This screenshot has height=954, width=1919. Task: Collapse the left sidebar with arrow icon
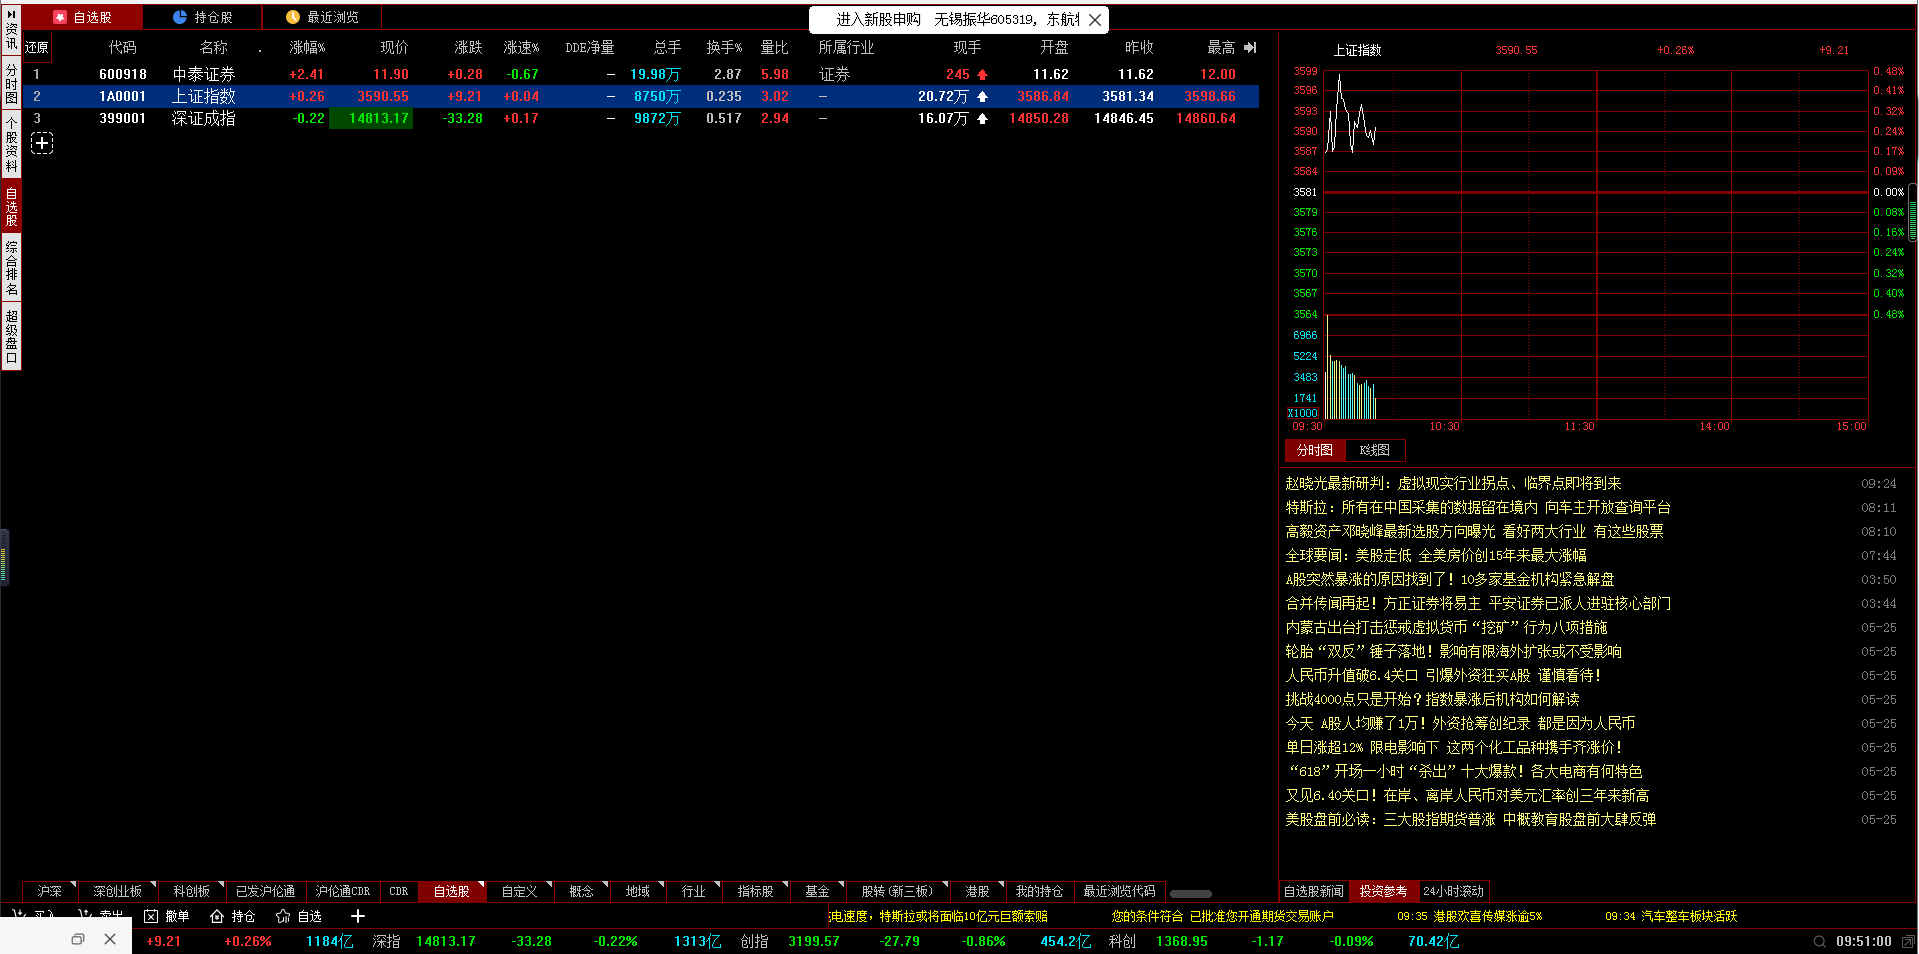pos(11,14)
